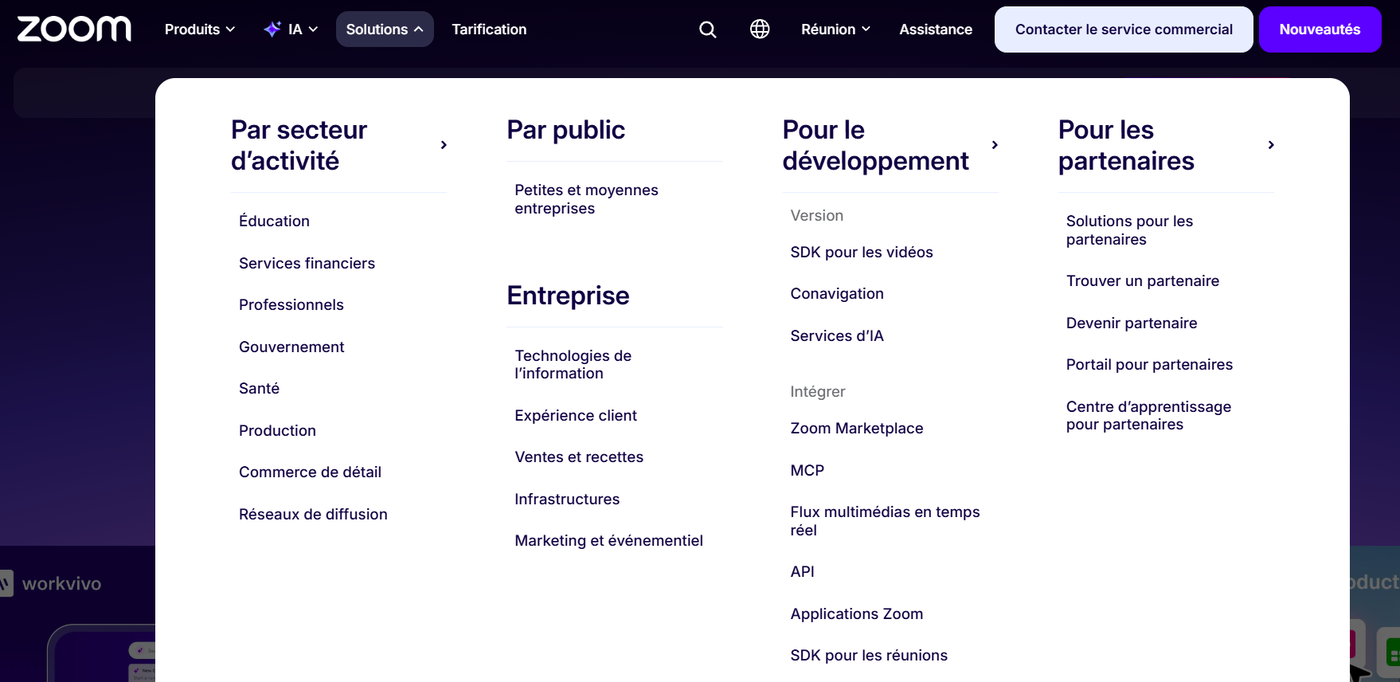Collapse the Solutions menu
The width and height of the screenshot is (1400, 682).
pyautogui.click(x=385, y=30)
